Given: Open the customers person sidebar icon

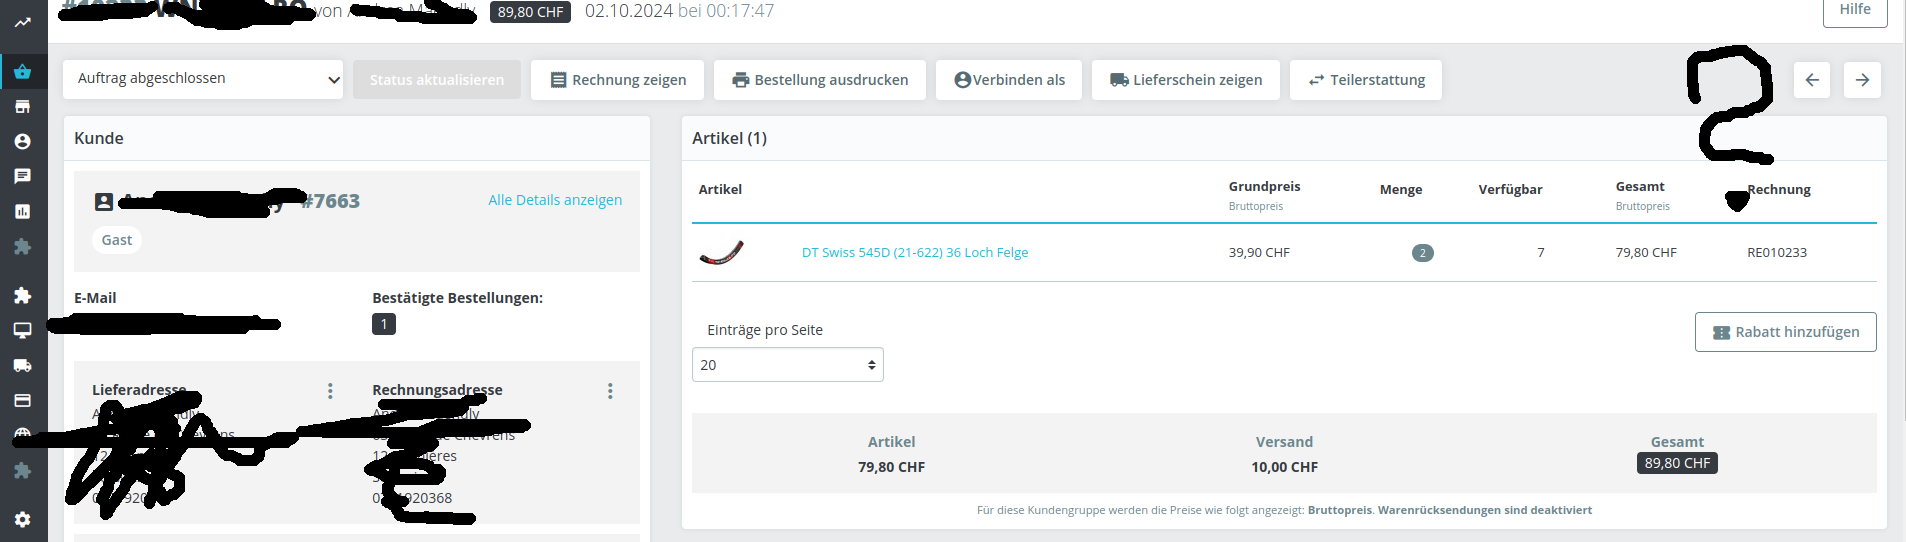Looking at the screenshot, I should point(22,142).
